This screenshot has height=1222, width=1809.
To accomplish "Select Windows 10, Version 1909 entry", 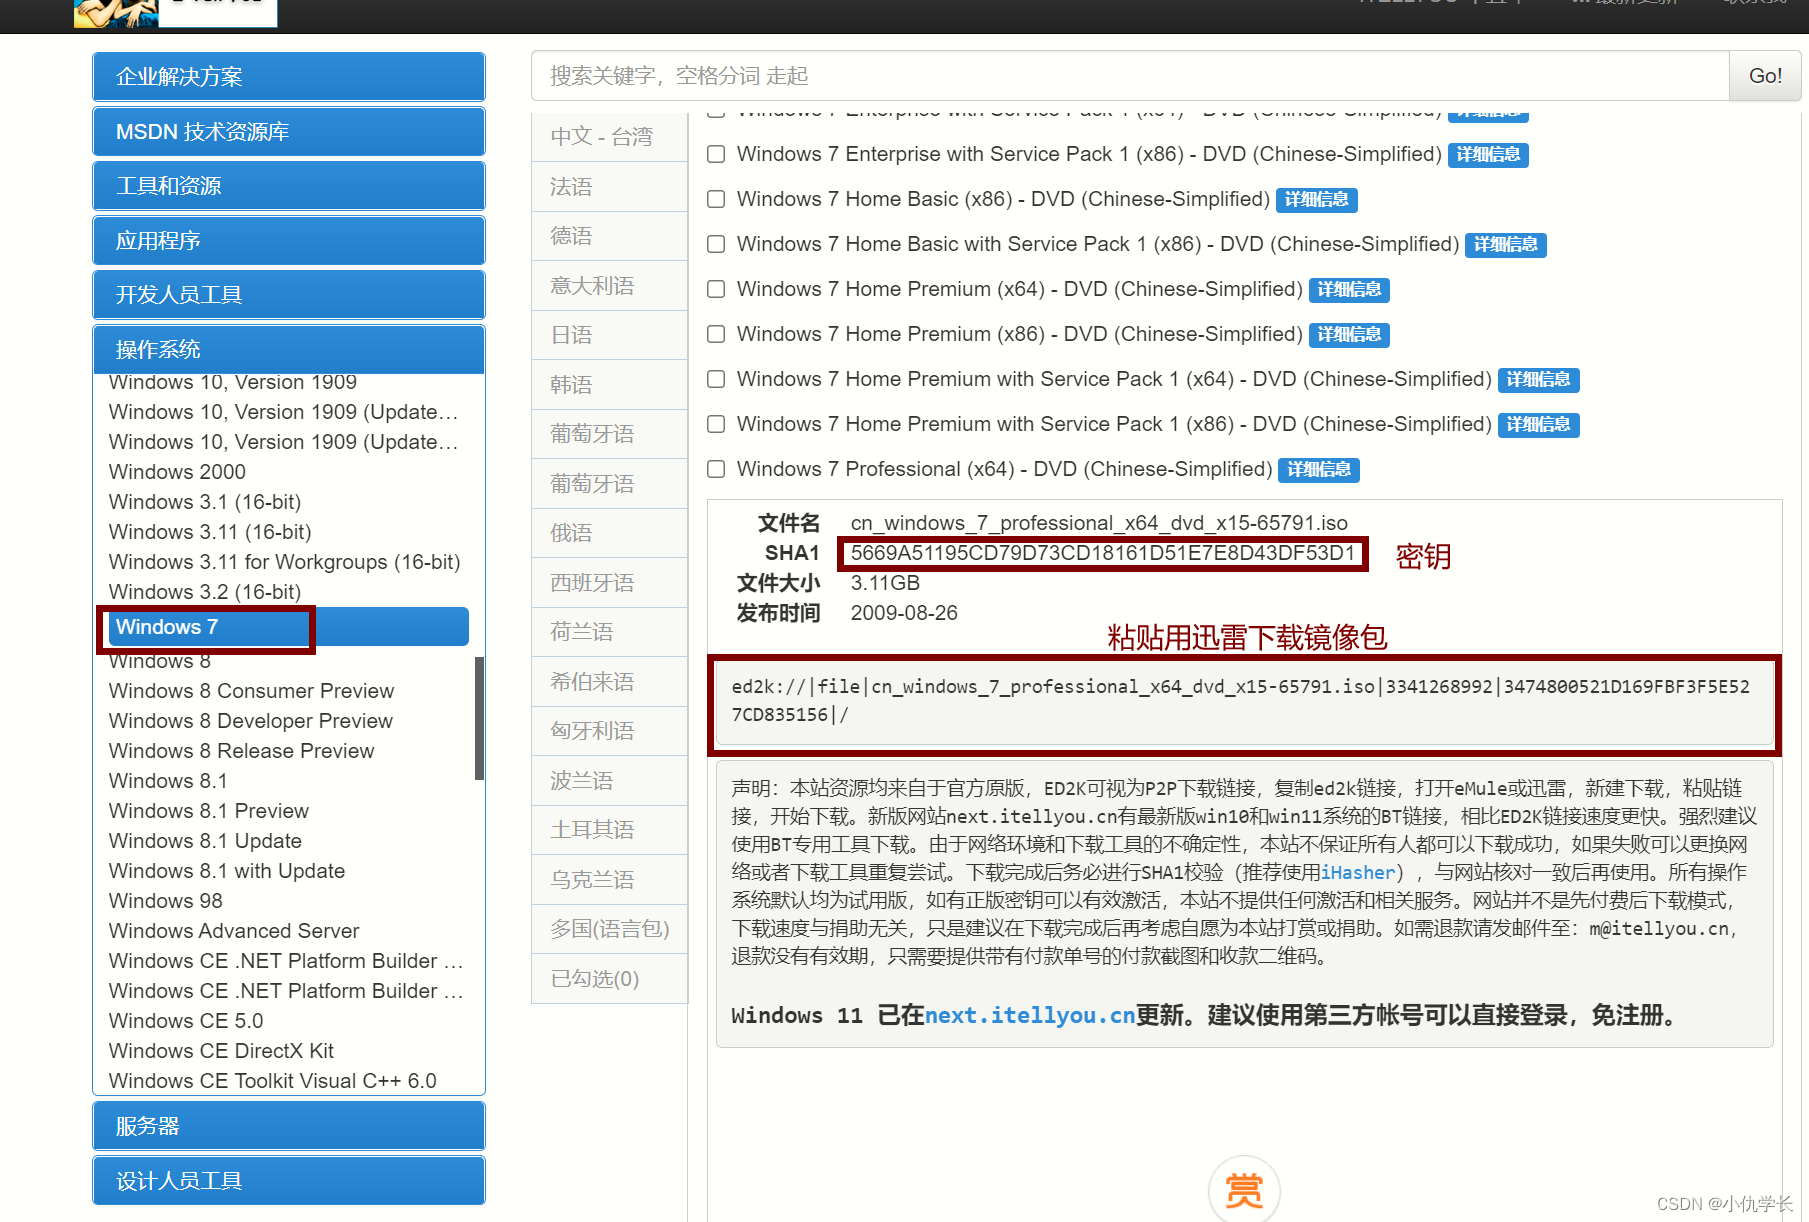I will point(232,382).
